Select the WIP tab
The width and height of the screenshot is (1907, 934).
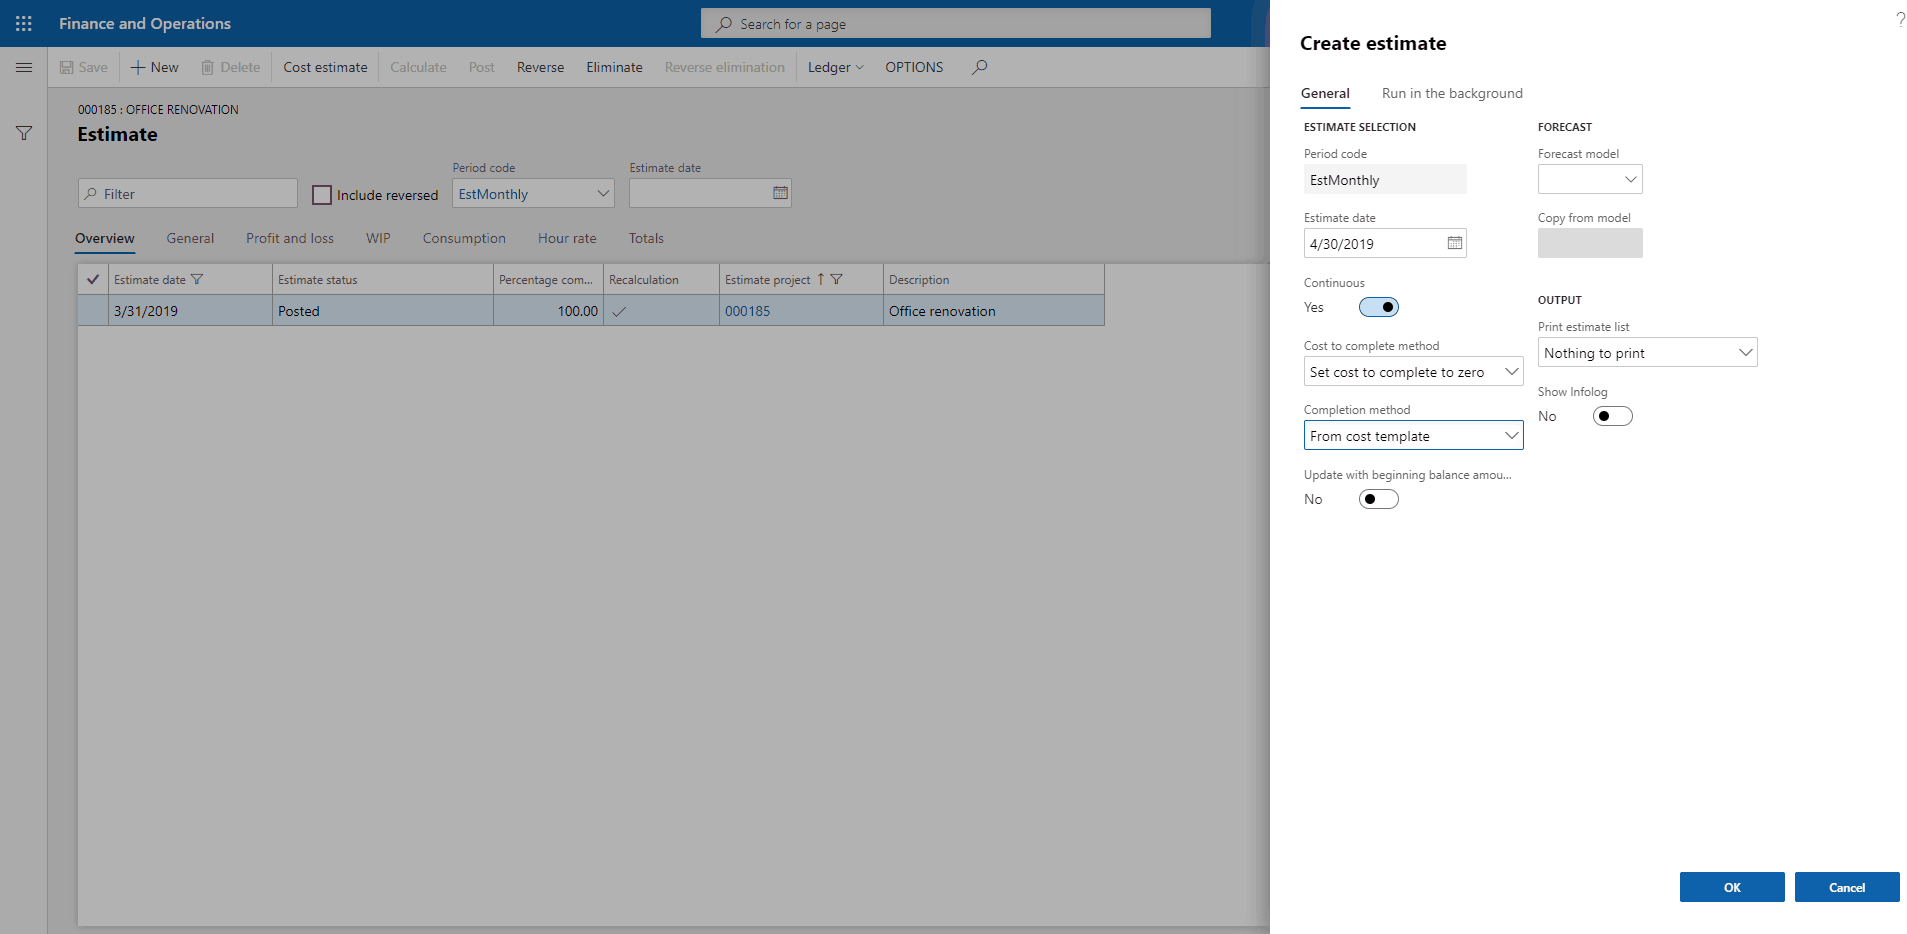(x=378, y=238)
